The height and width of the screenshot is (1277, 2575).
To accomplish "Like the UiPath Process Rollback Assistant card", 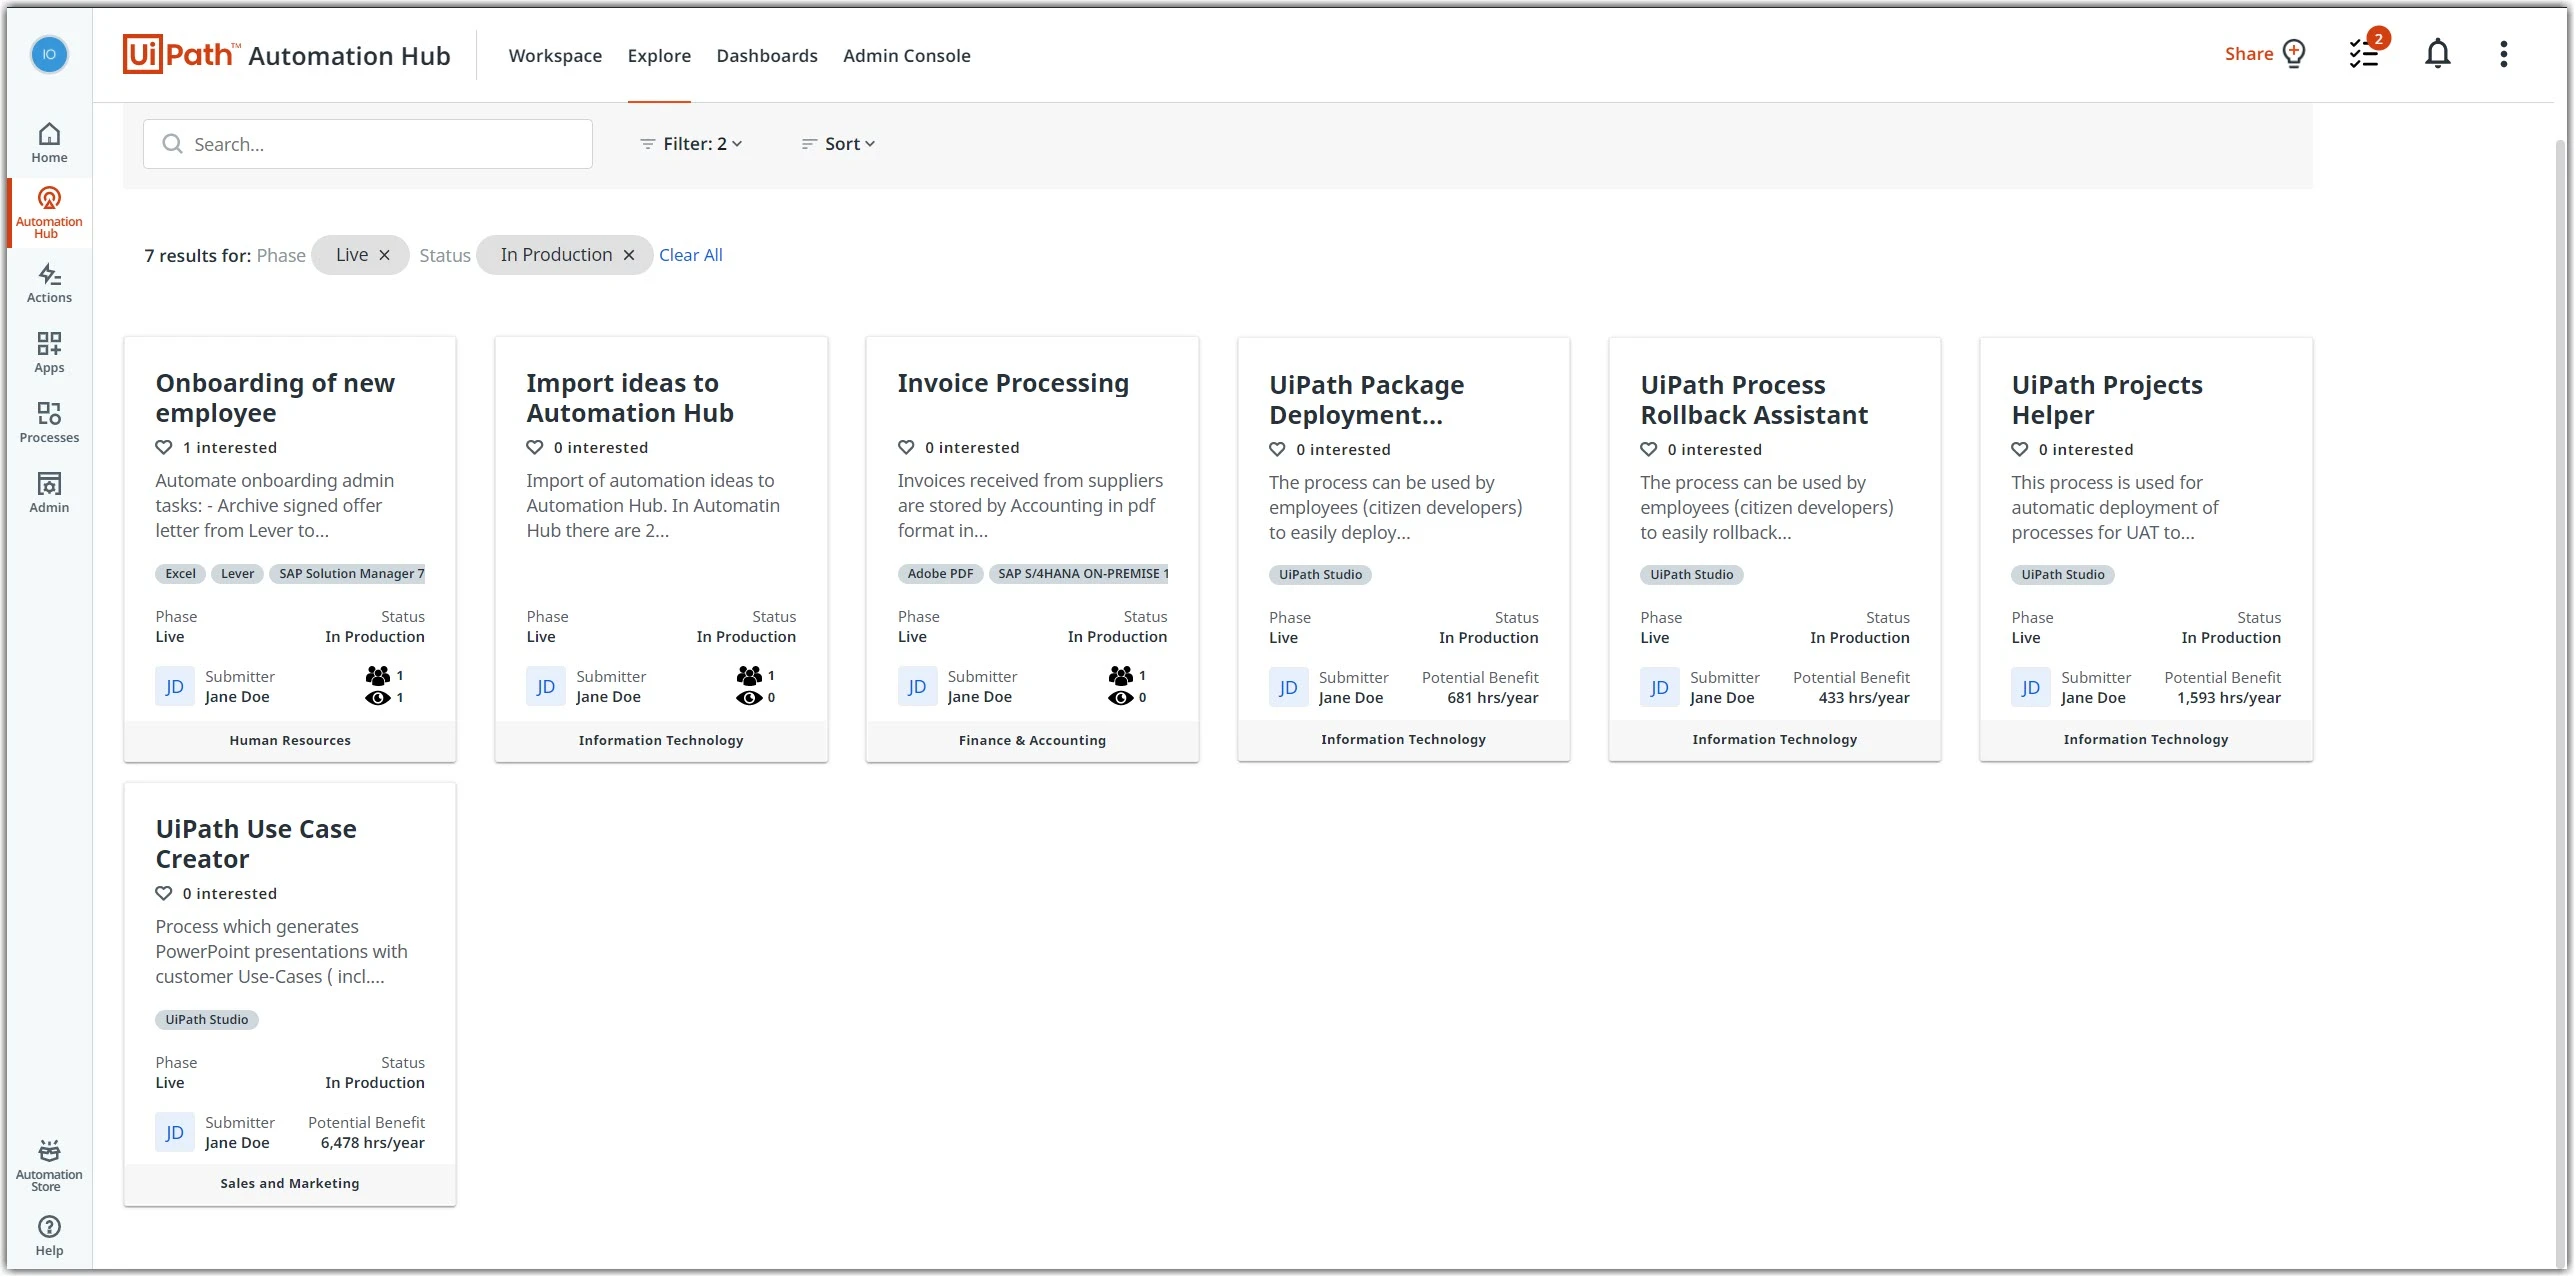I will 1649,450.
